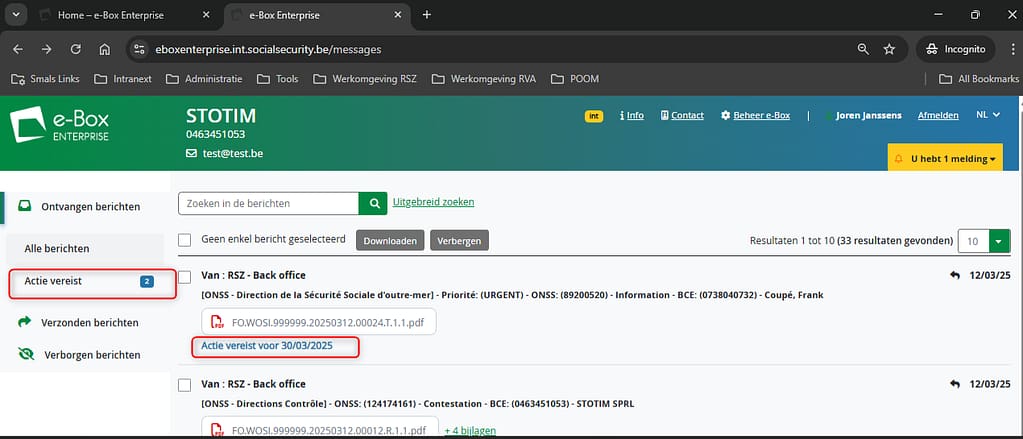1023x439 pixels.
Task: Click reply arrow on STOTIM SPRL message
Action: [x=955, y=384]
